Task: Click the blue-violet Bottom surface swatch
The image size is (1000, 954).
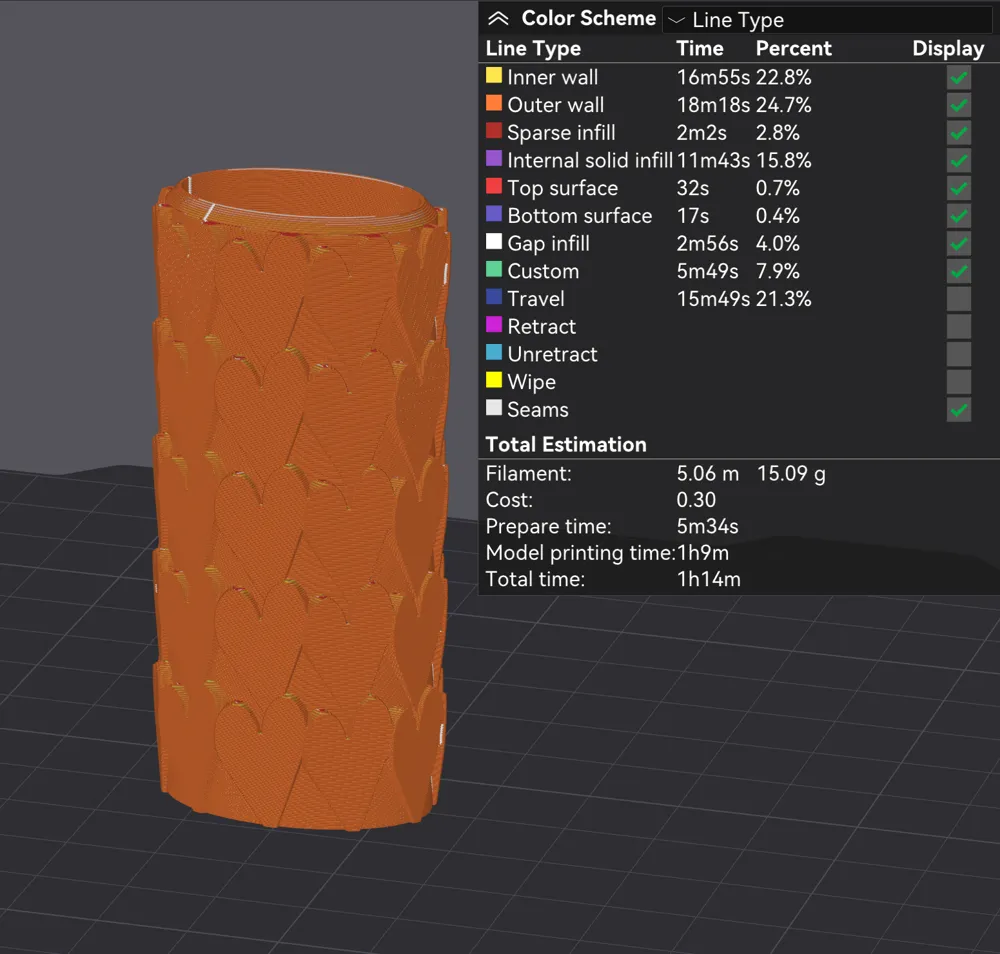Action: [494, 214]
